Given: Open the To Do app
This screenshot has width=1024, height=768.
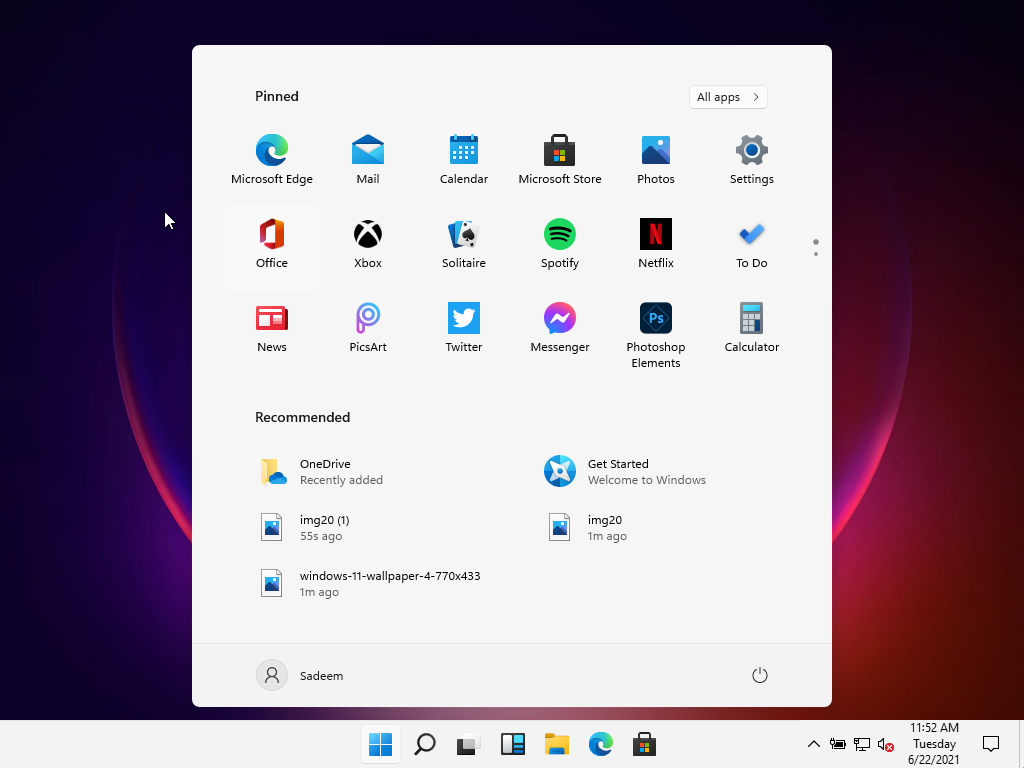Looking at the screenshot, I should (752, 244).
